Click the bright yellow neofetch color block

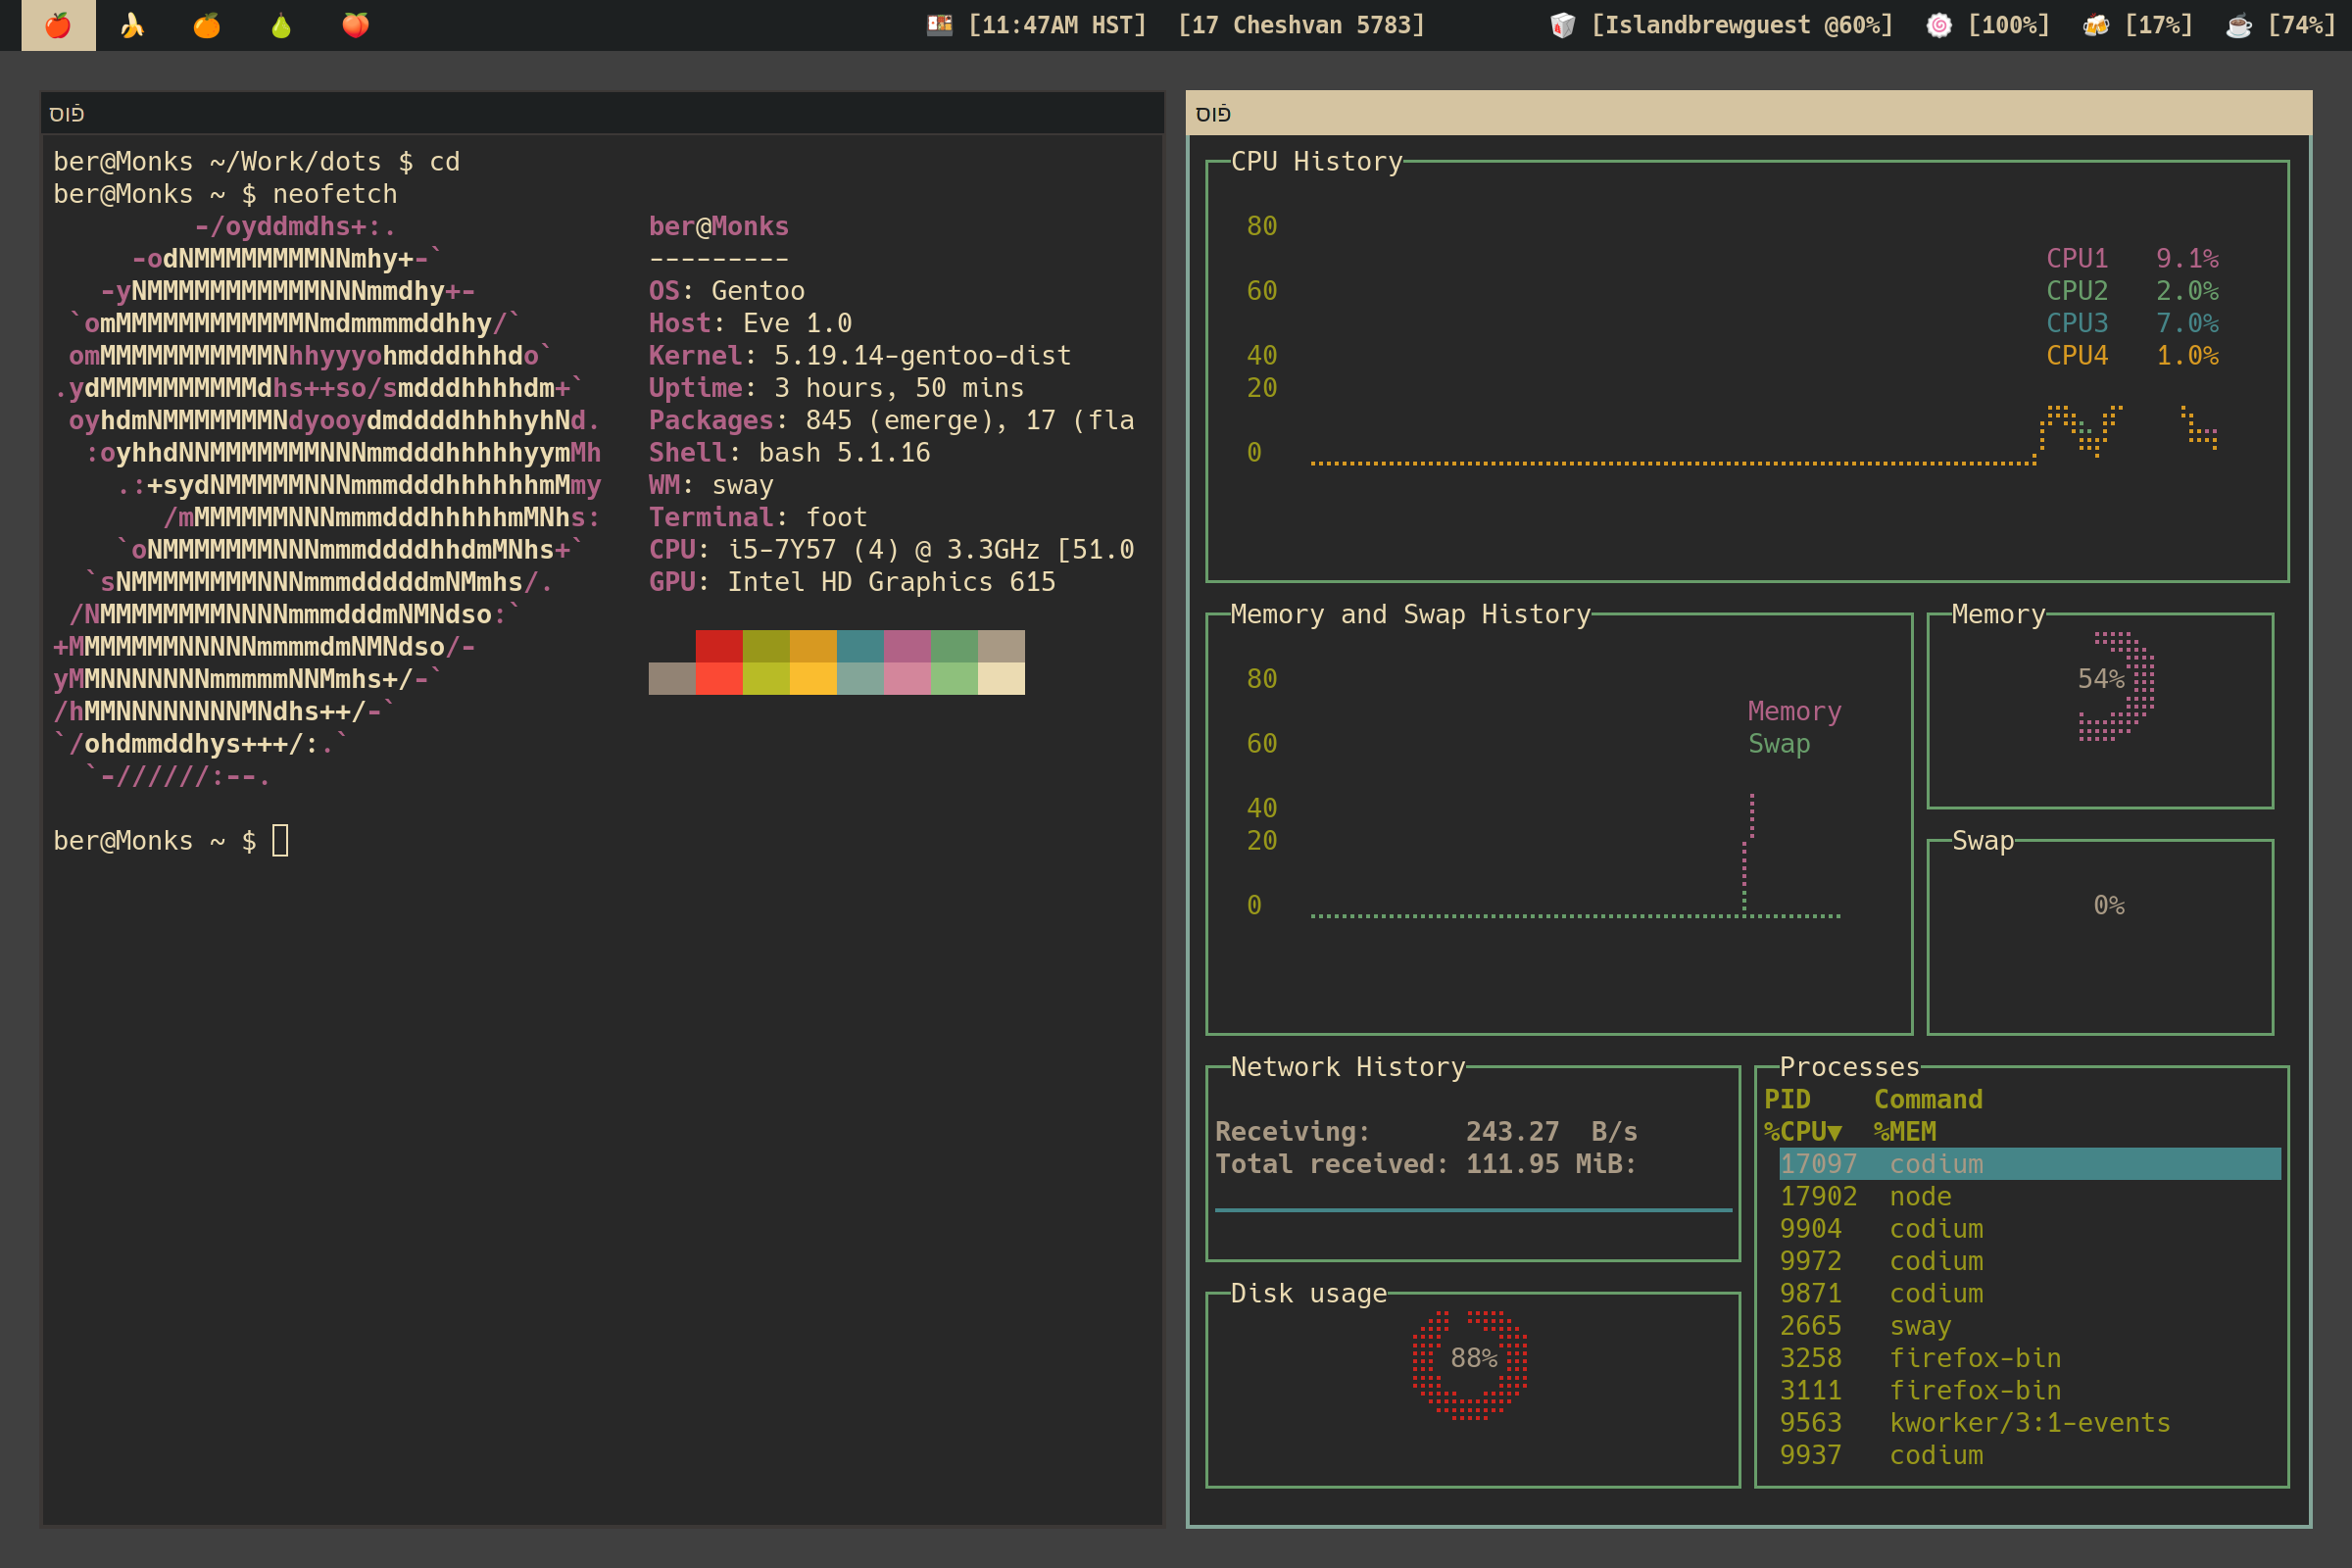point(813,678)
